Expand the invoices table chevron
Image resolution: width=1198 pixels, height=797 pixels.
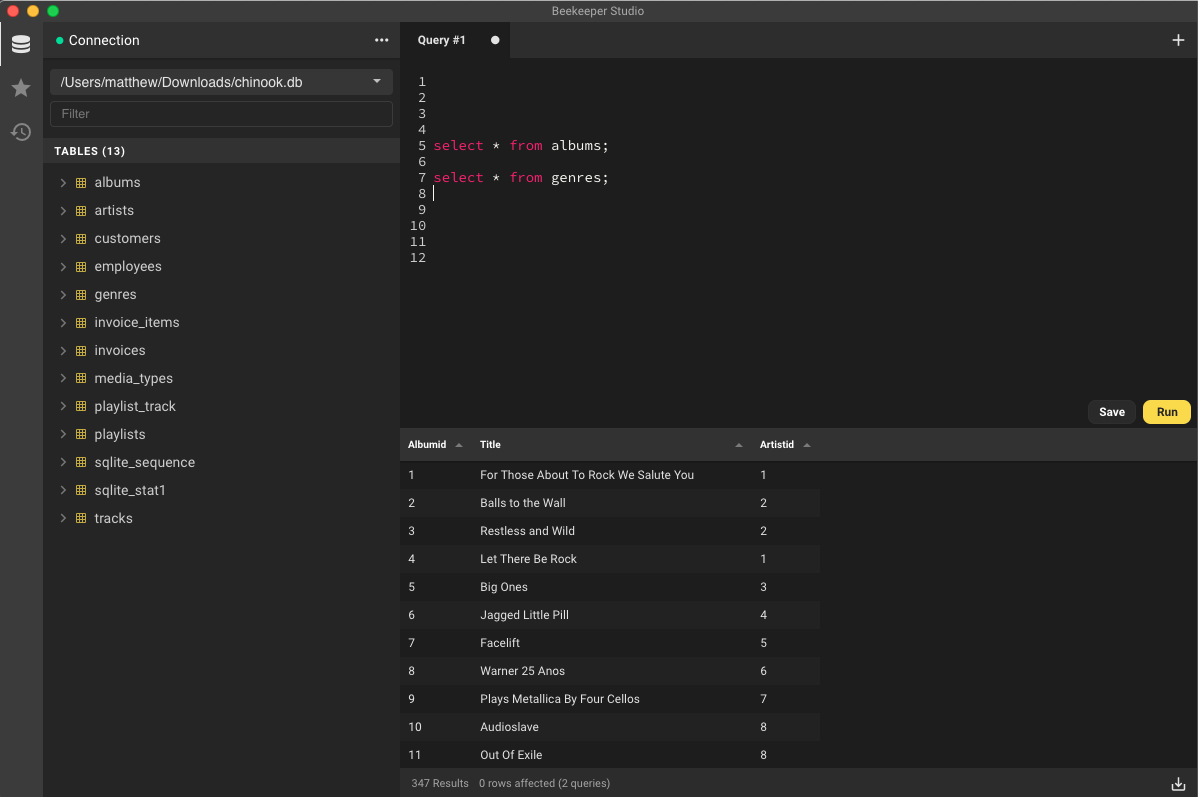pos(63,351)
